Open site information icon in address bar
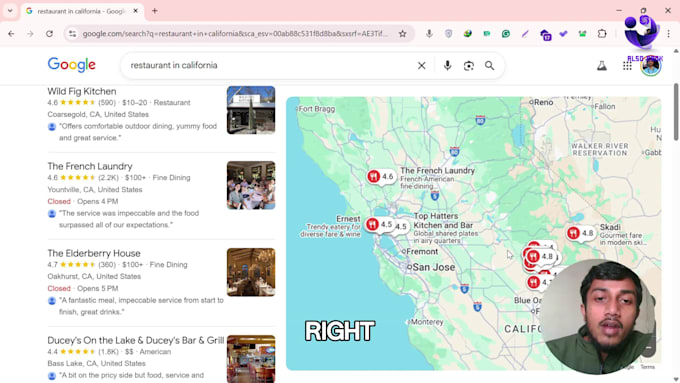This screenshot has height=383, width=680. 72,34
